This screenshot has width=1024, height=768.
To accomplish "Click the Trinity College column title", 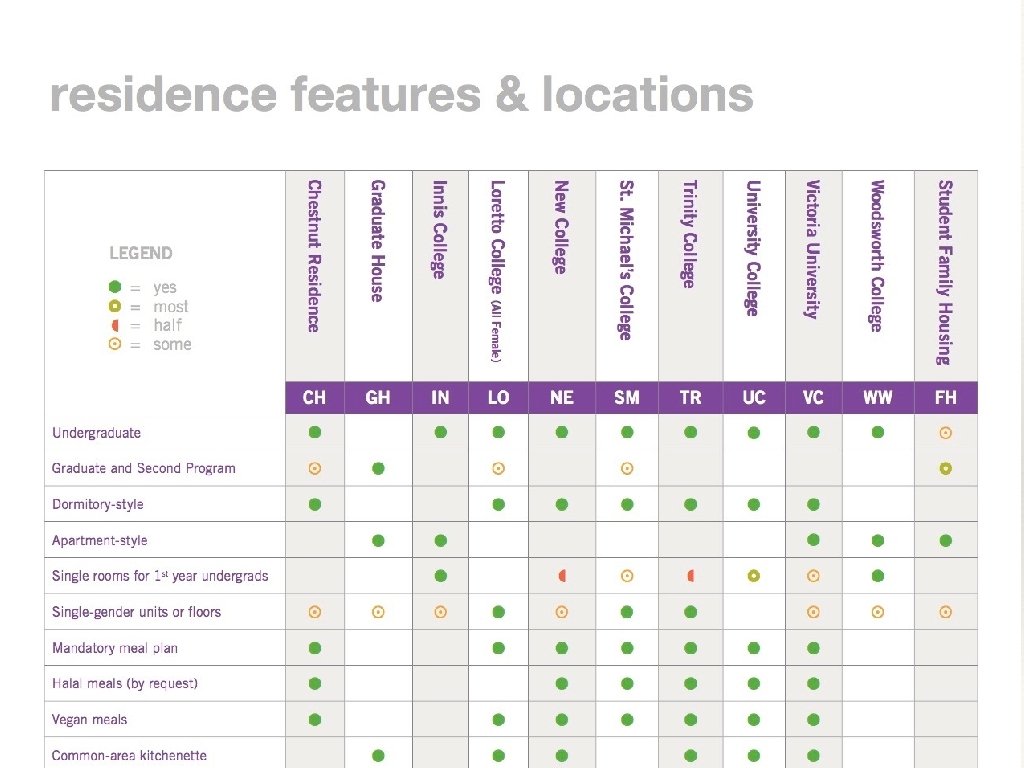I will tap(689, 234).
